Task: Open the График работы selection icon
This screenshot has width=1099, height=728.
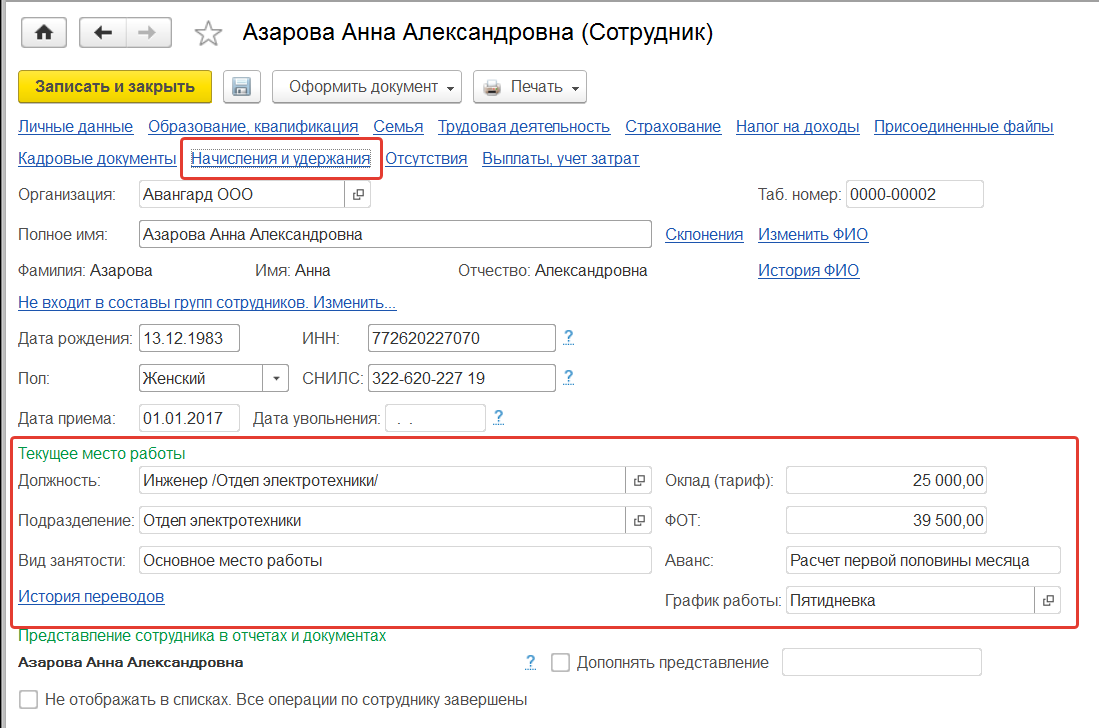Action: pos(1048,601)
